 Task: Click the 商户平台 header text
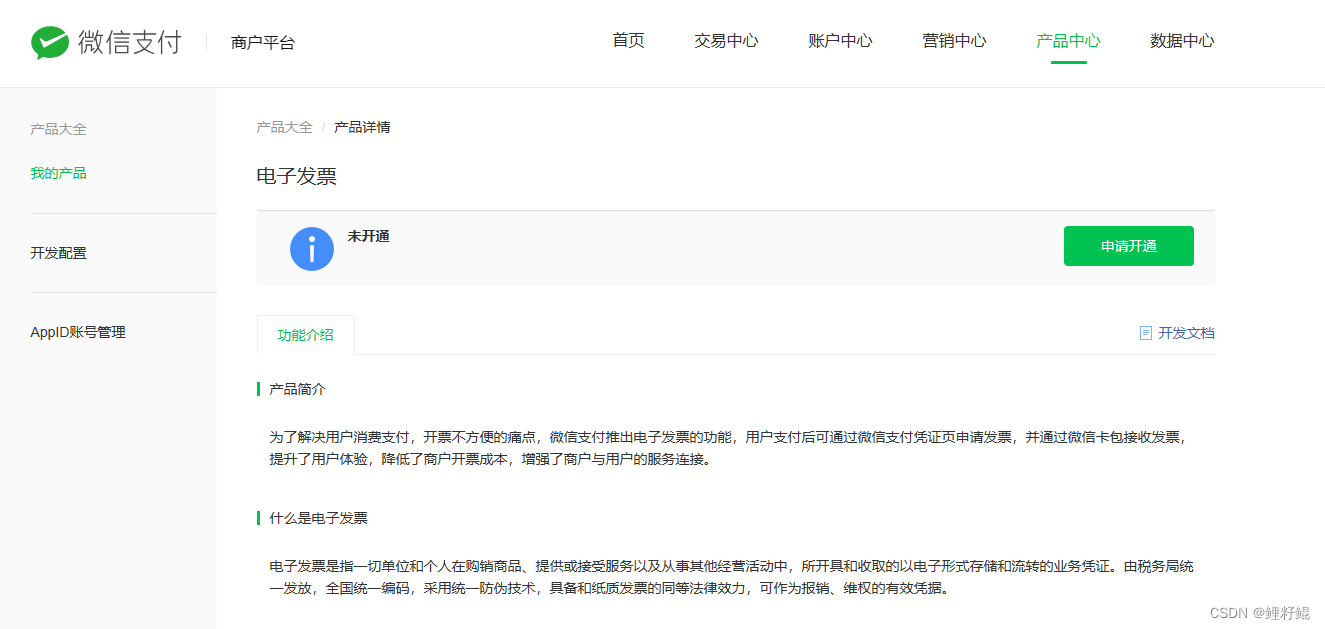tap(263, 43)
